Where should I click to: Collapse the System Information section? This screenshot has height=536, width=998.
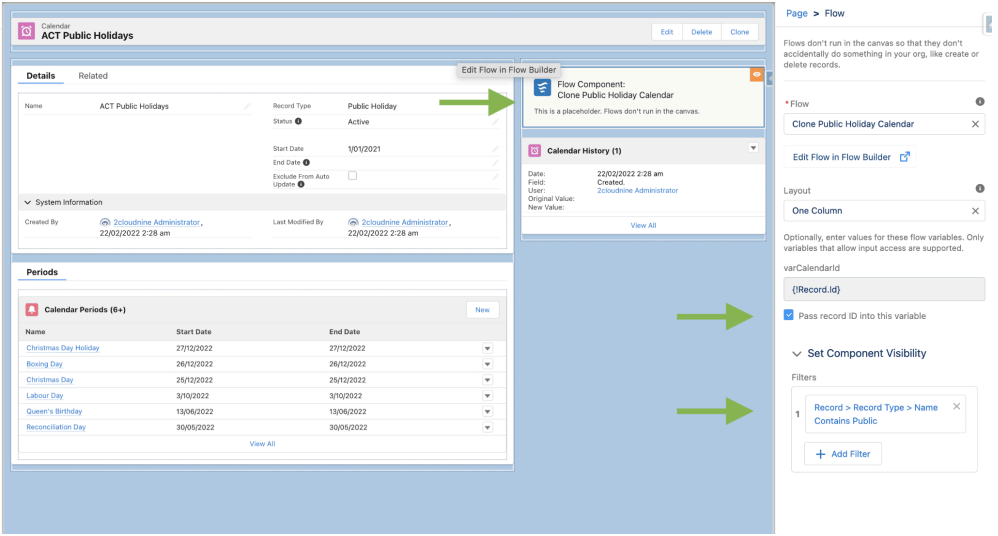click(27, 202)
